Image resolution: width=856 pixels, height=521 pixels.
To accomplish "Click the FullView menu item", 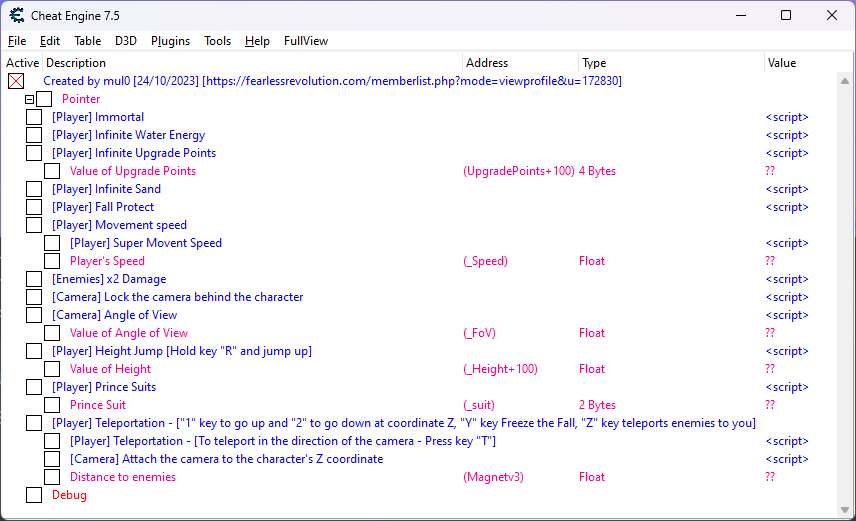I will coord(305,41).
